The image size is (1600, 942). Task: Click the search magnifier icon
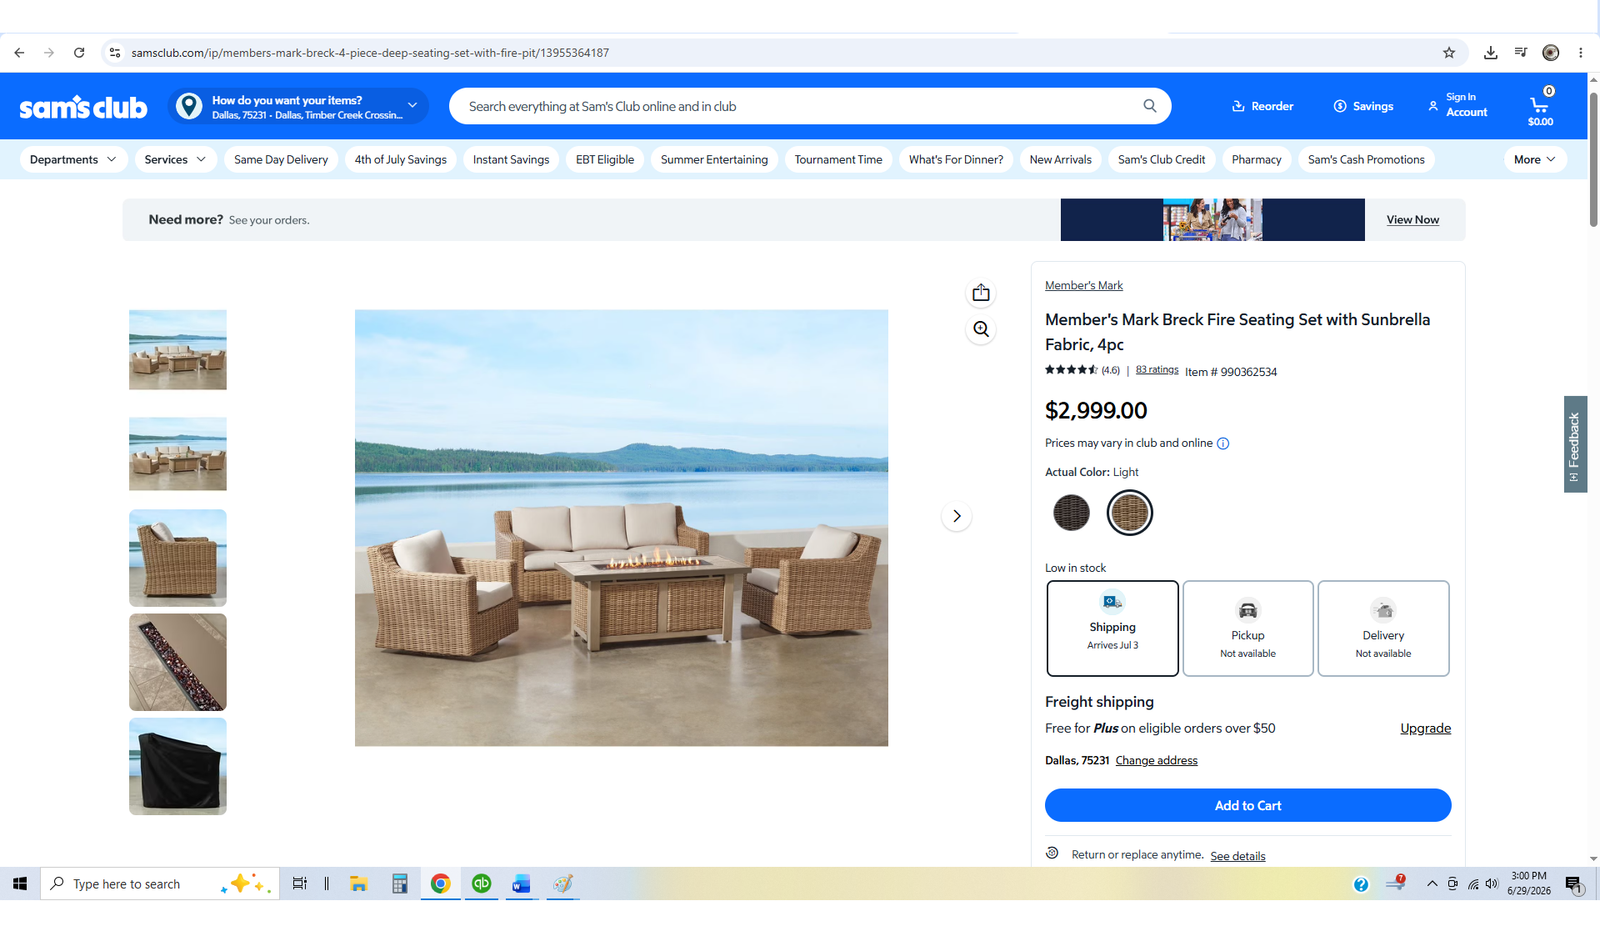(1150, 106)
